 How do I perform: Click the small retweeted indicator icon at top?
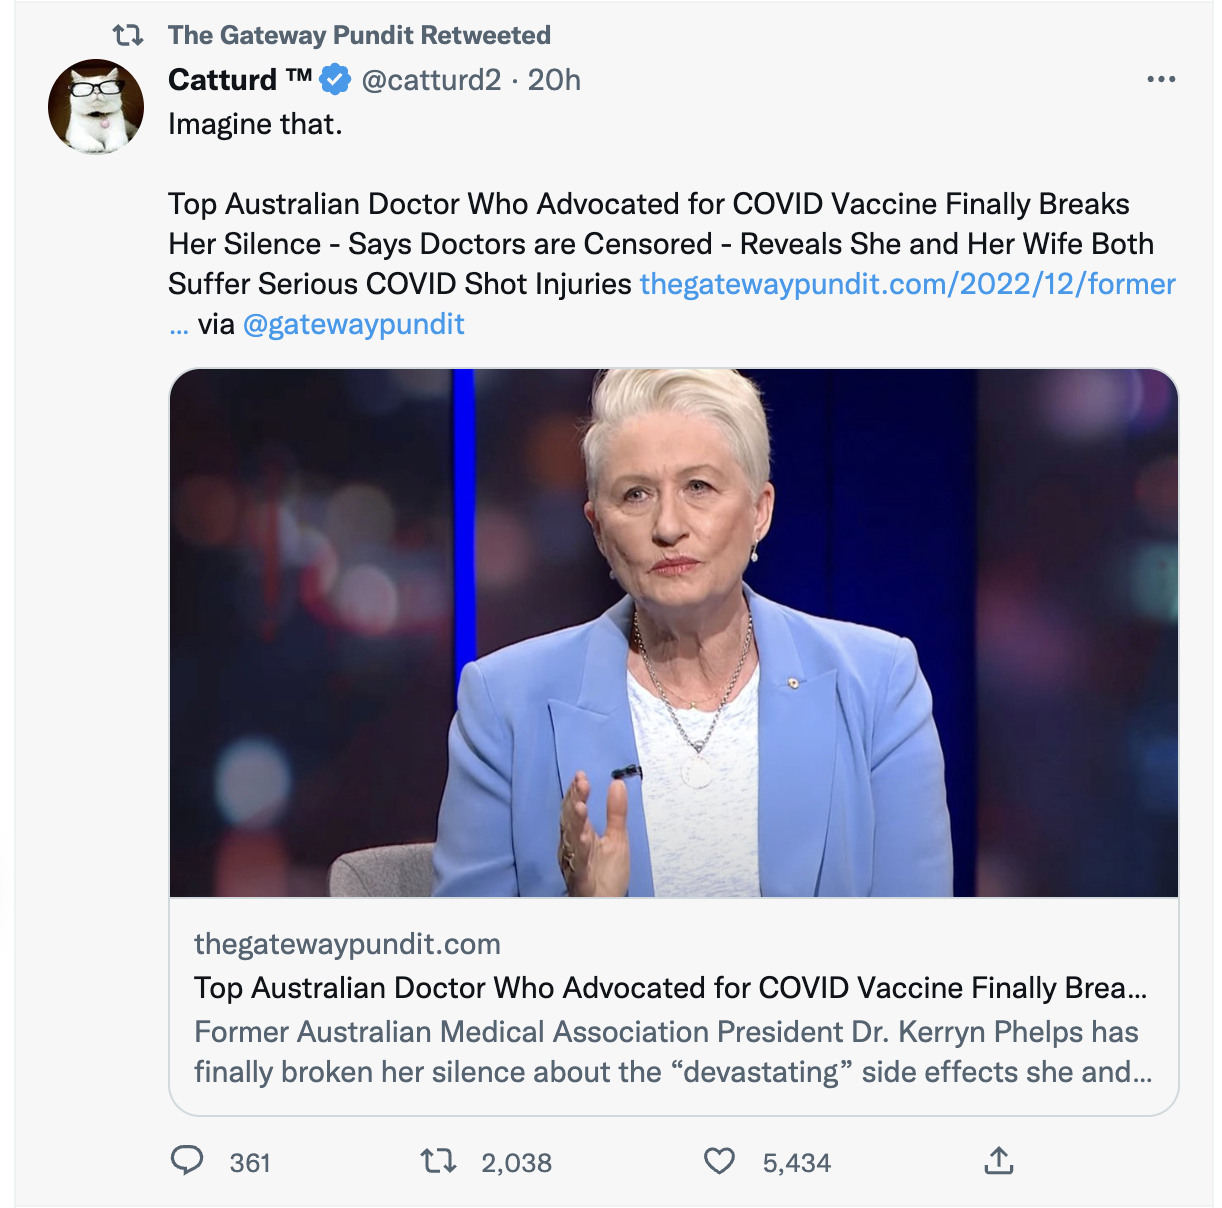(x=128, y=36)
